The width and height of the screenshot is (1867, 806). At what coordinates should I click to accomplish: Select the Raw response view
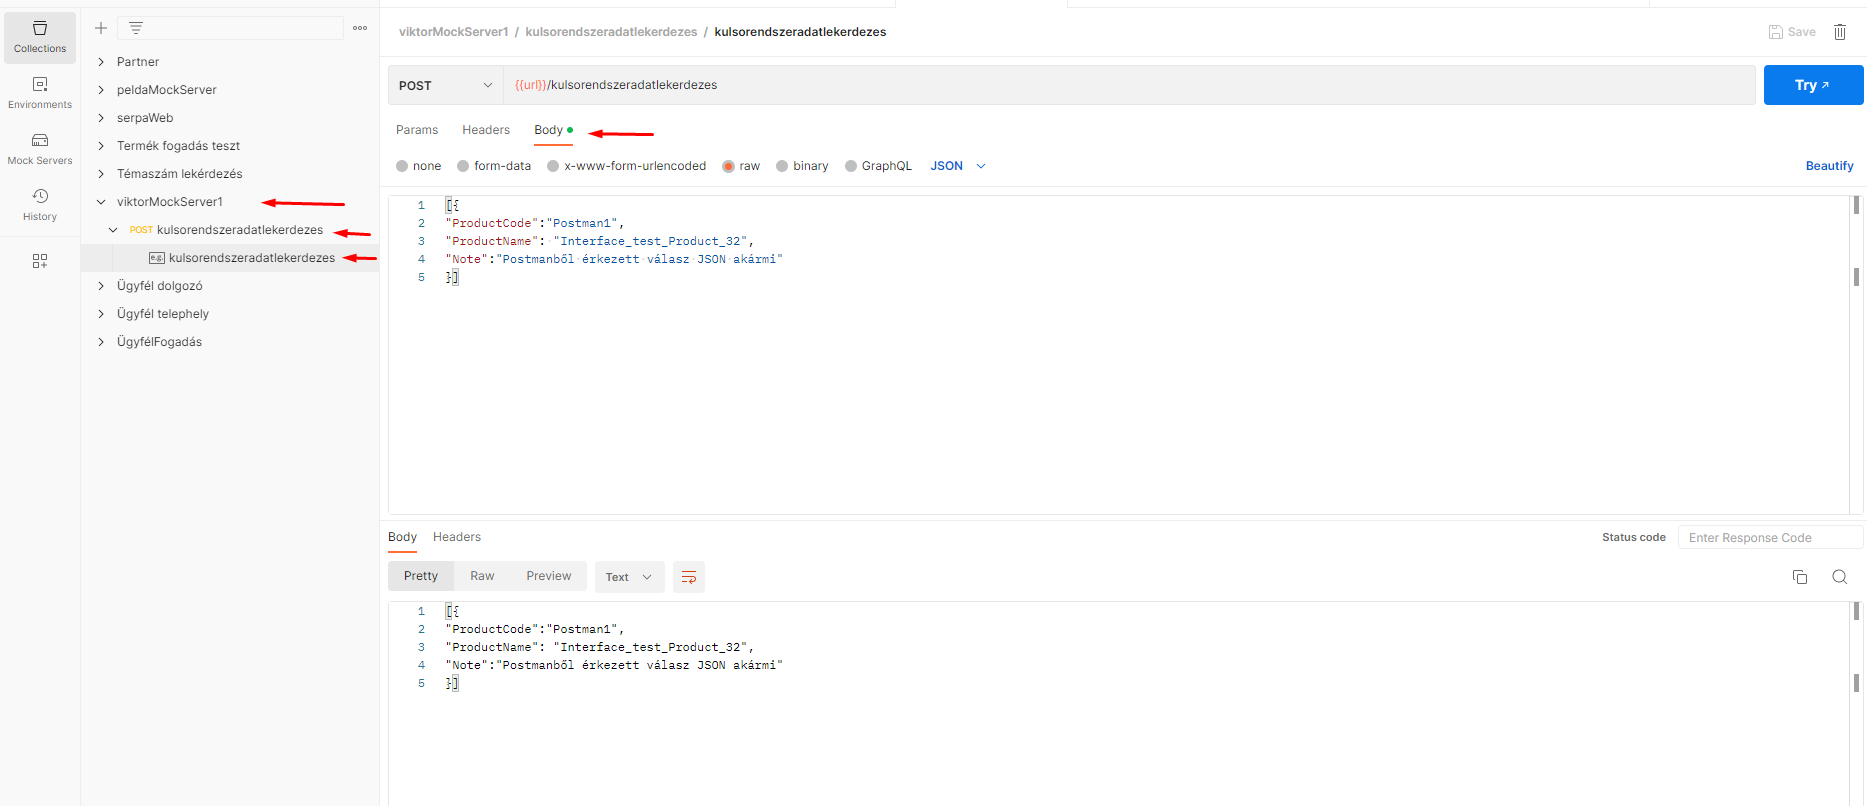coord(482,576)
